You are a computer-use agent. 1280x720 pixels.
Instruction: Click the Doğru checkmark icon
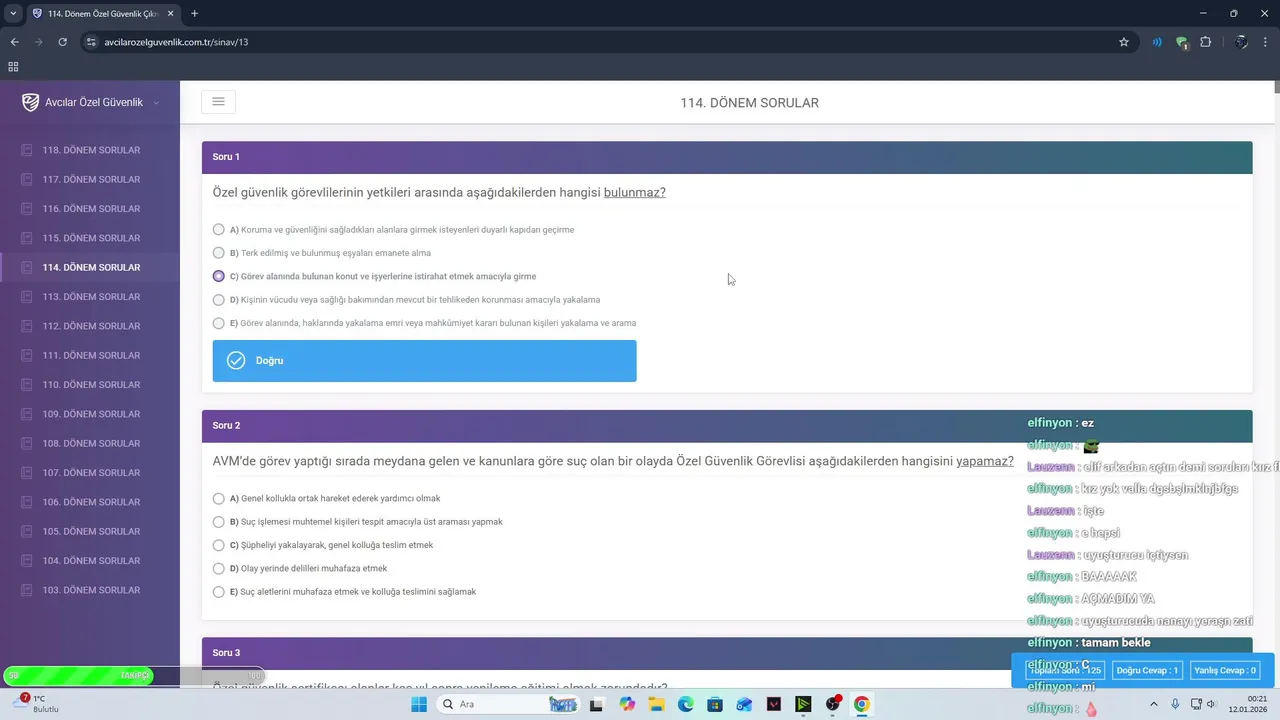(236, 361)
